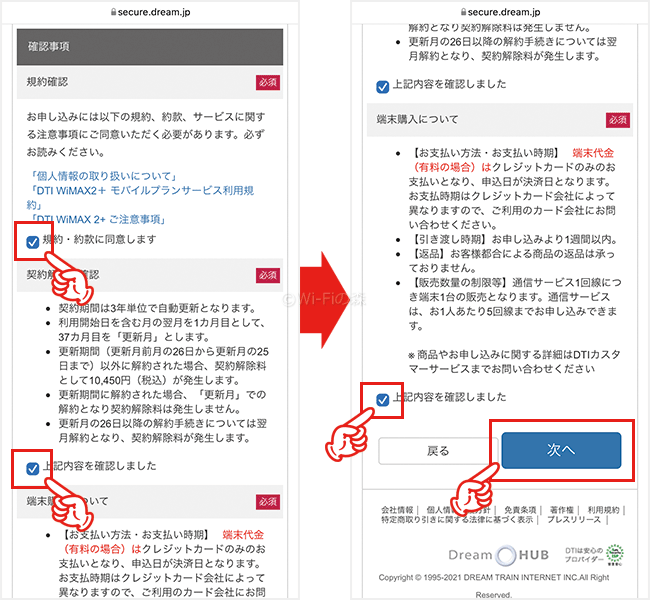Open プレスリリース footer link

point(574,520)
